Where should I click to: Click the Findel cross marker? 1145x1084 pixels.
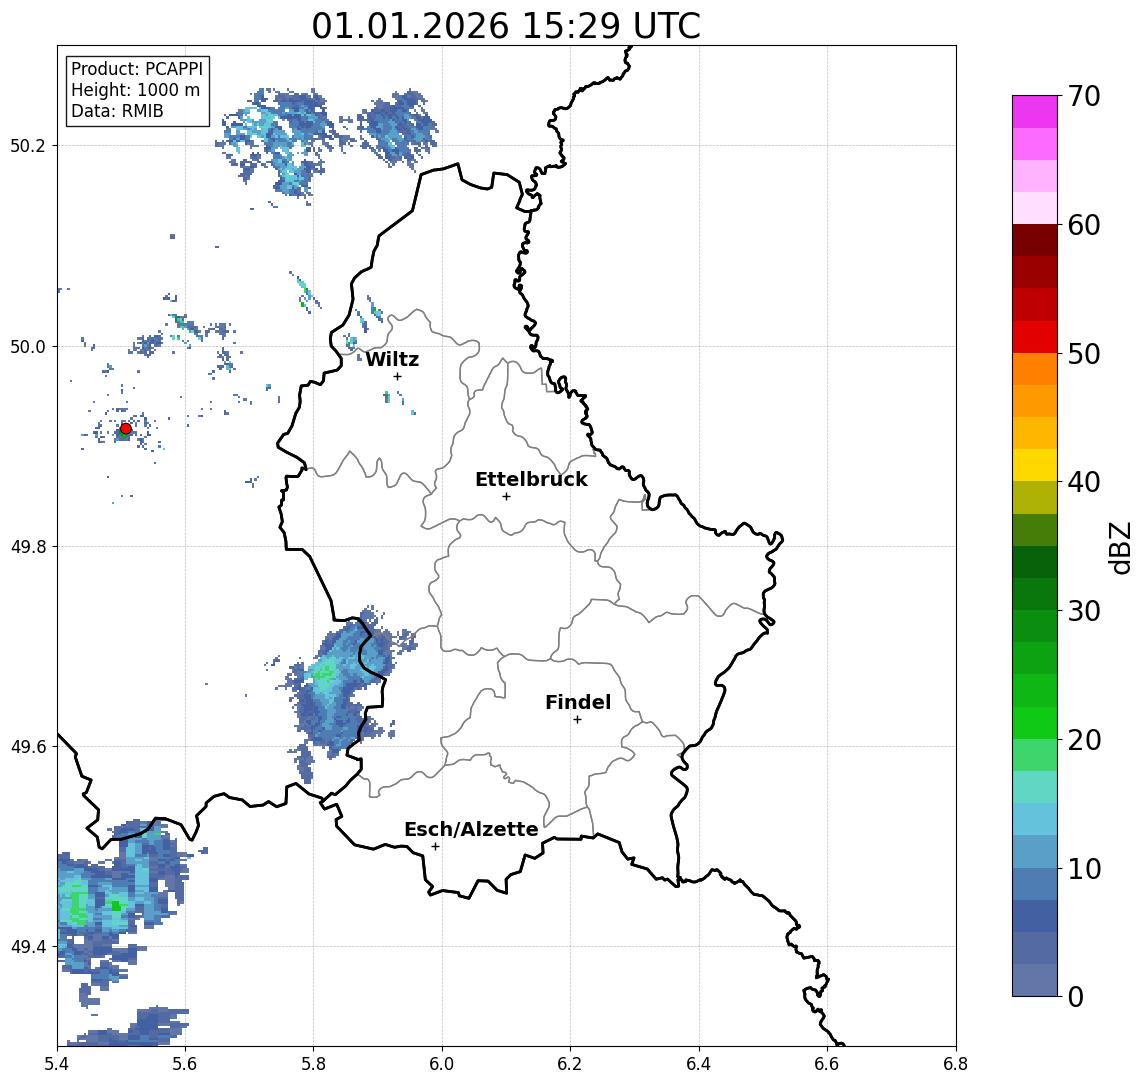click(577, 720)
